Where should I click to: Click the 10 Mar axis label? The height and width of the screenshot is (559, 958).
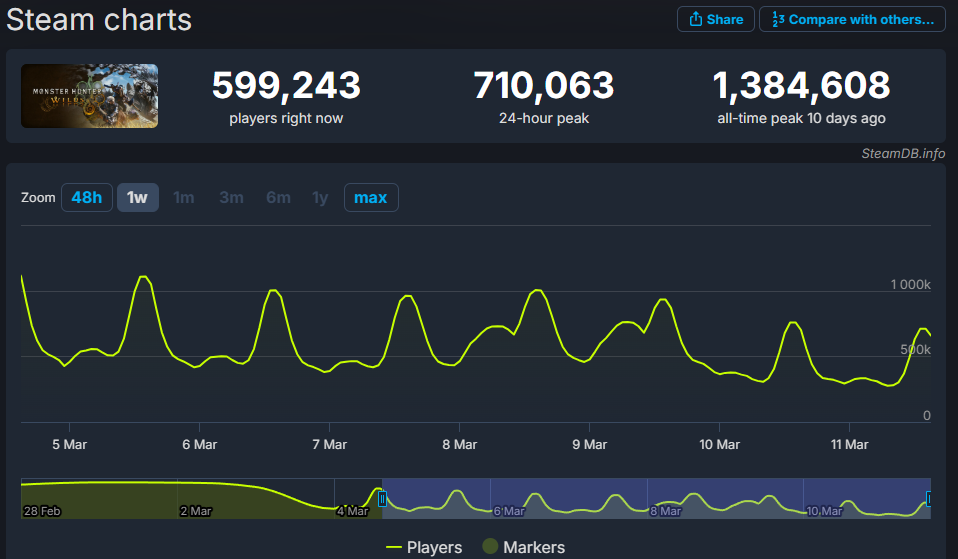pyautogui.click(x=719, y=444)
